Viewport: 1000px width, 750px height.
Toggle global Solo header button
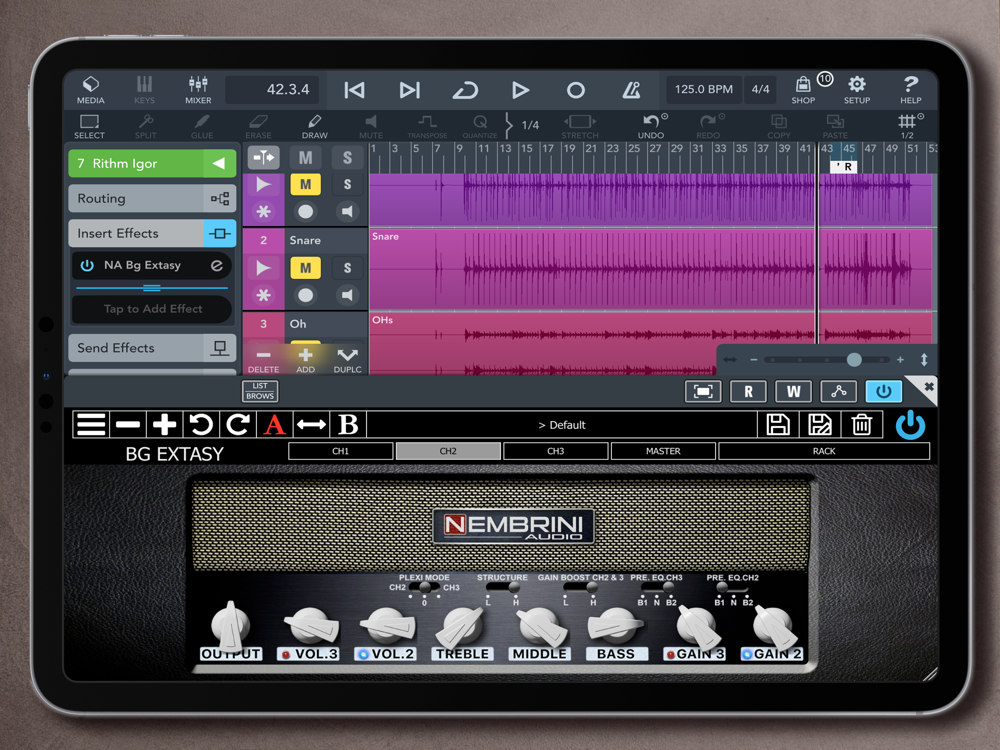point(347,158)
